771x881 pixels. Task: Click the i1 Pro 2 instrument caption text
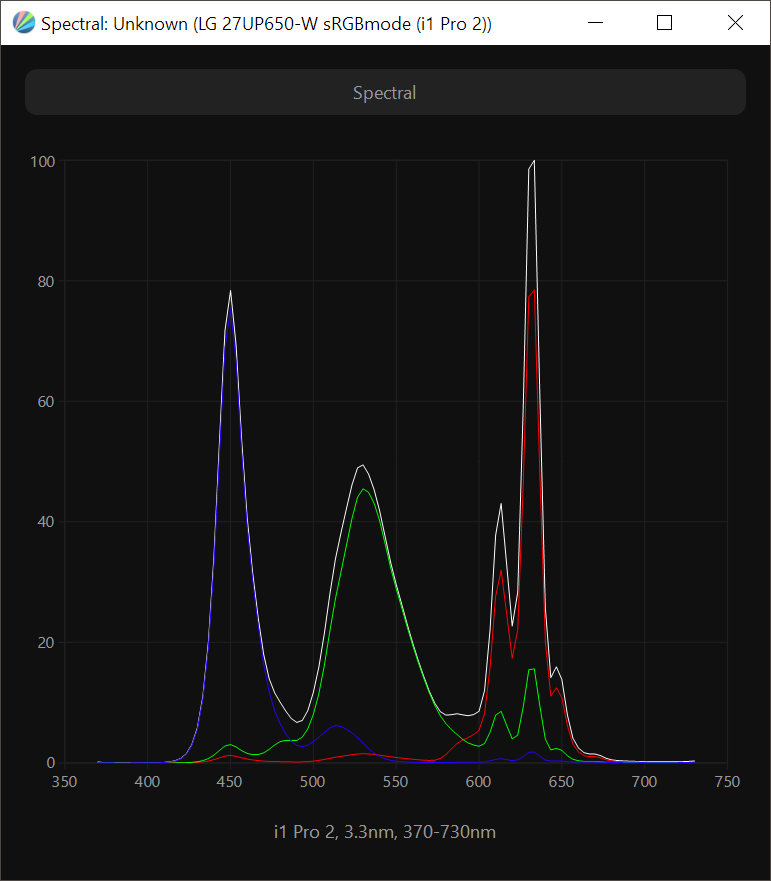384,832
